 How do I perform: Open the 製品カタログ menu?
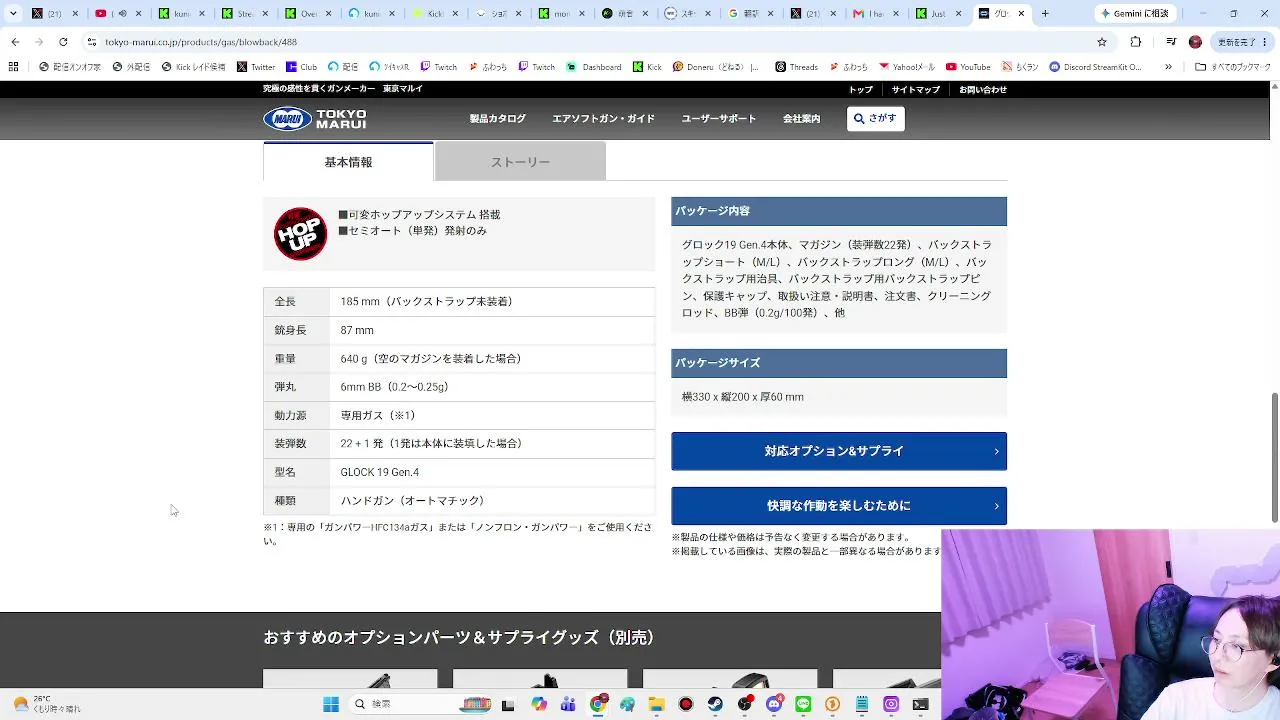498,119
